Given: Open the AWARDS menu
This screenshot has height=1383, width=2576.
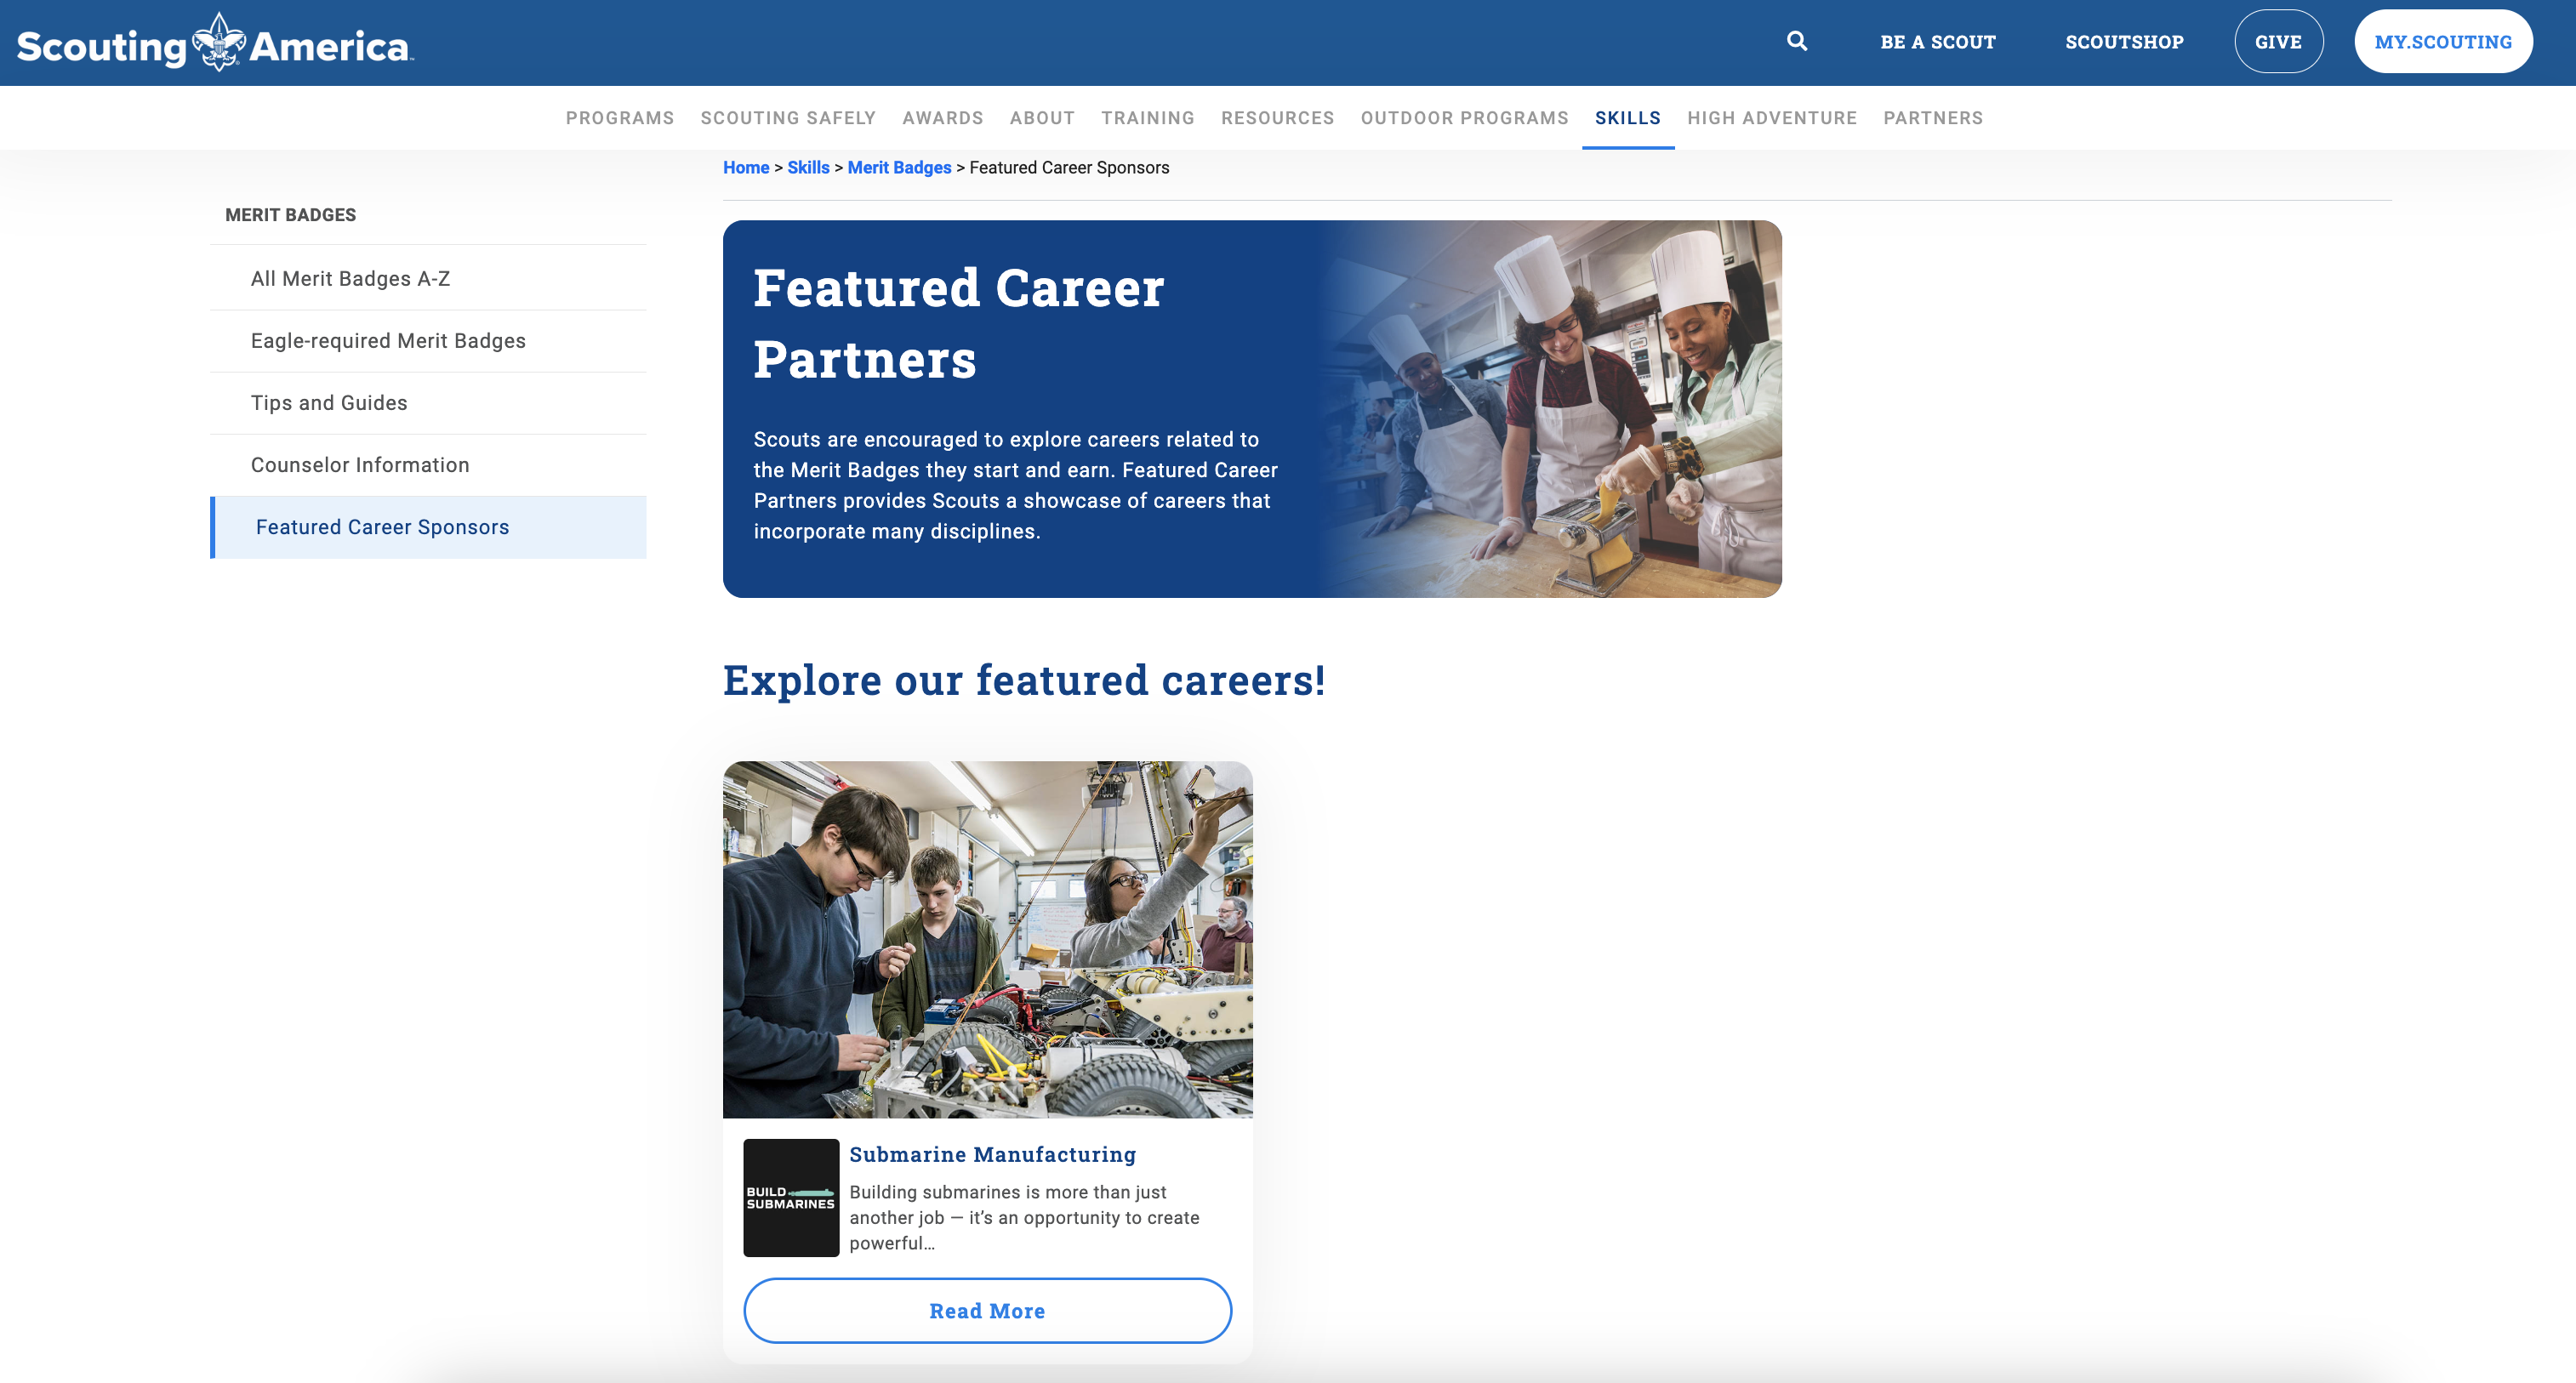Looking at the screenshot, I should [x=942, y=118].
